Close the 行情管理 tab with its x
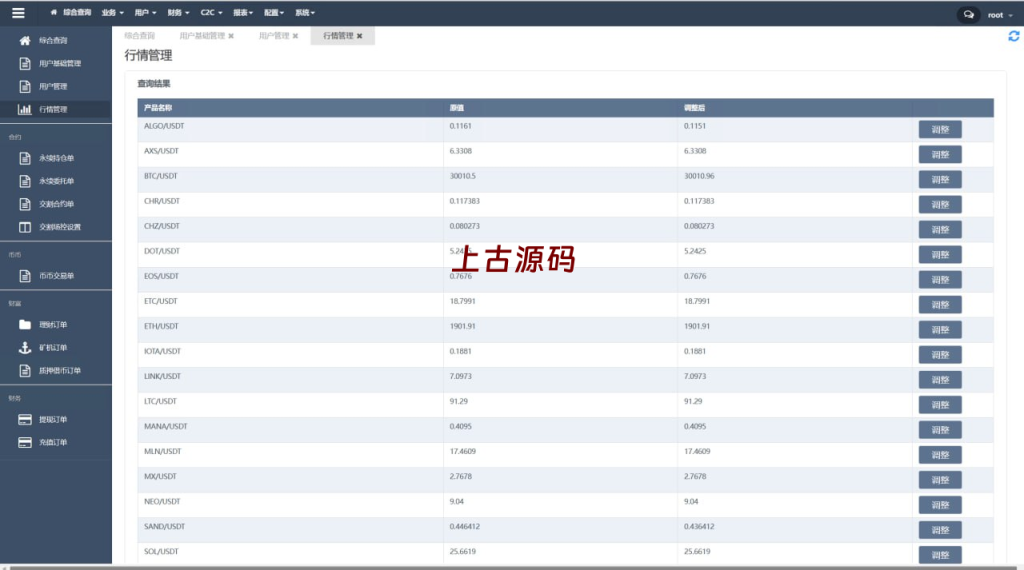Image resolution: width=1024 pixels, height=570 pixels. click(x=359, y=36)
